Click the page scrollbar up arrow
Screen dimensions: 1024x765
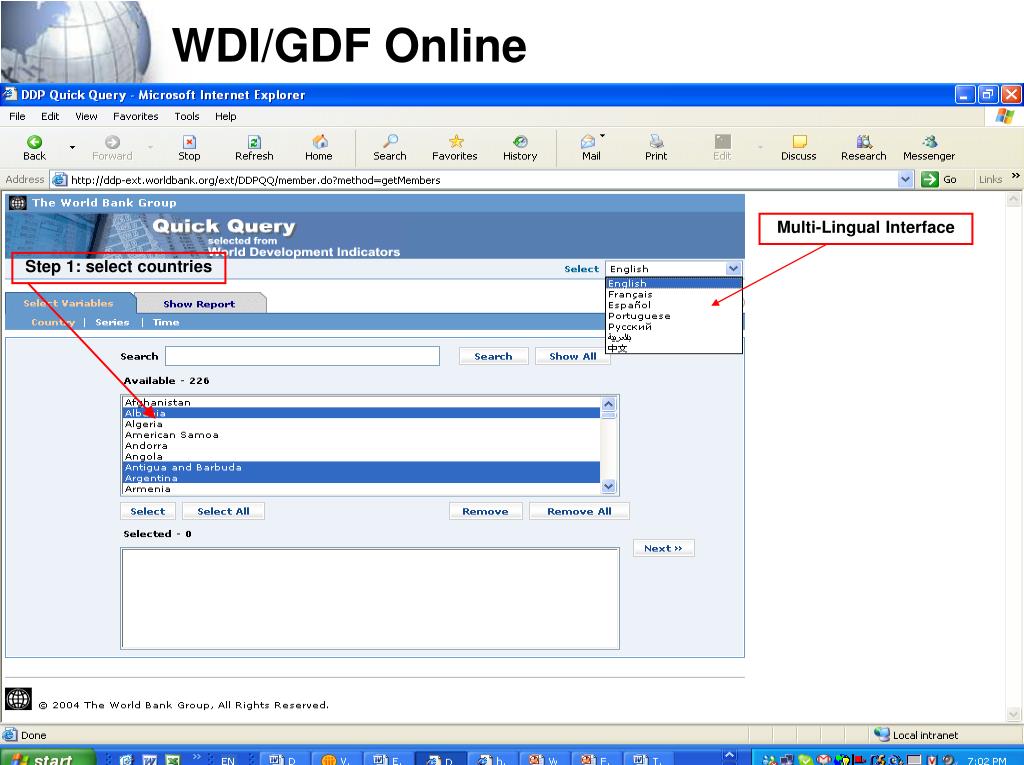[1014, 200]
